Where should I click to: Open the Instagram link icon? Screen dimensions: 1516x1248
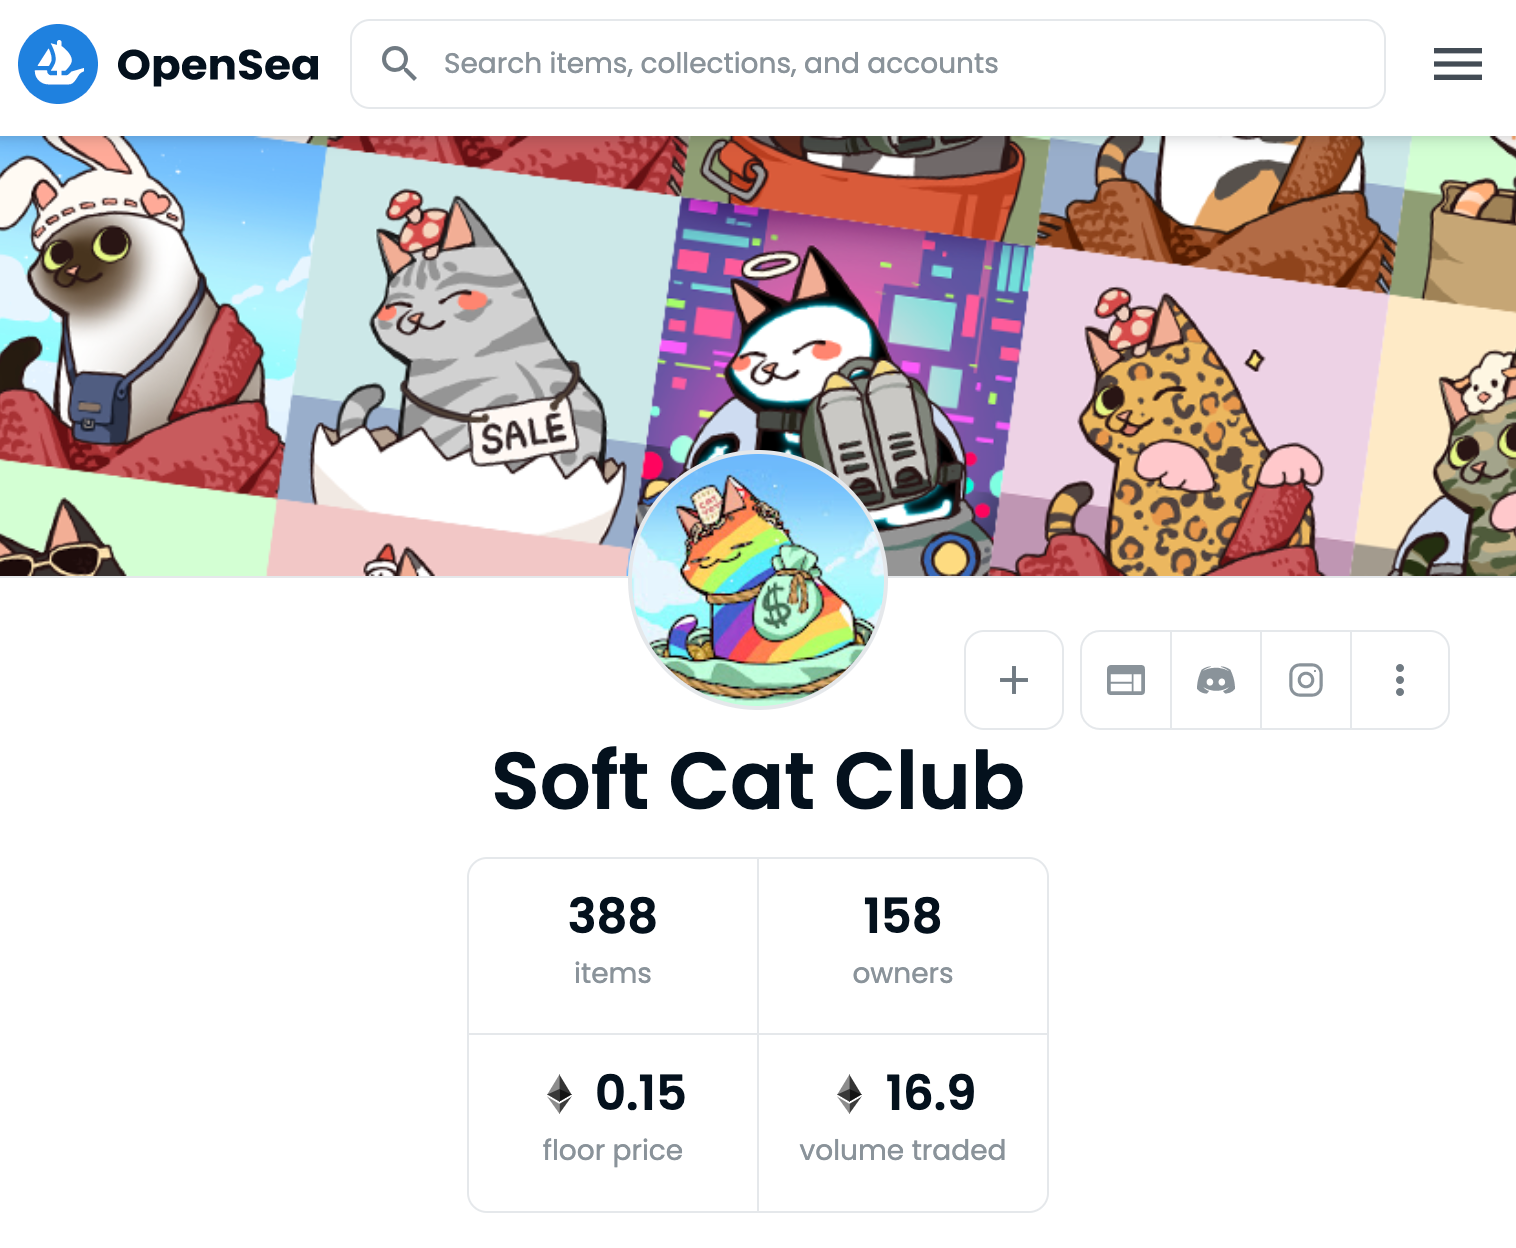click(1306, 680)
